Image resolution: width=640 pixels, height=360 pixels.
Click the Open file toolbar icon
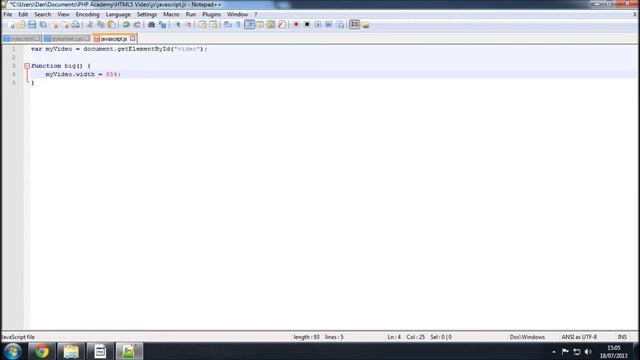click(21, 25)
